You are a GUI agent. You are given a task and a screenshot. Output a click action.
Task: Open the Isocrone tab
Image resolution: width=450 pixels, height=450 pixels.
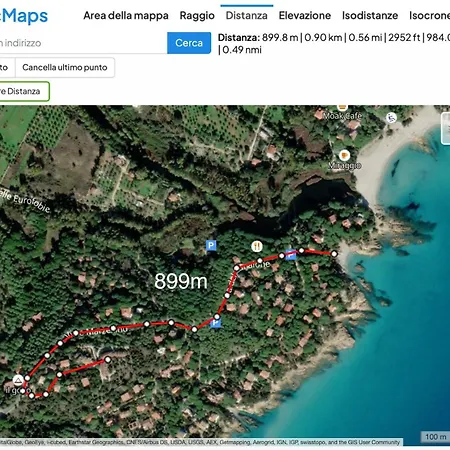coord(429,16)
